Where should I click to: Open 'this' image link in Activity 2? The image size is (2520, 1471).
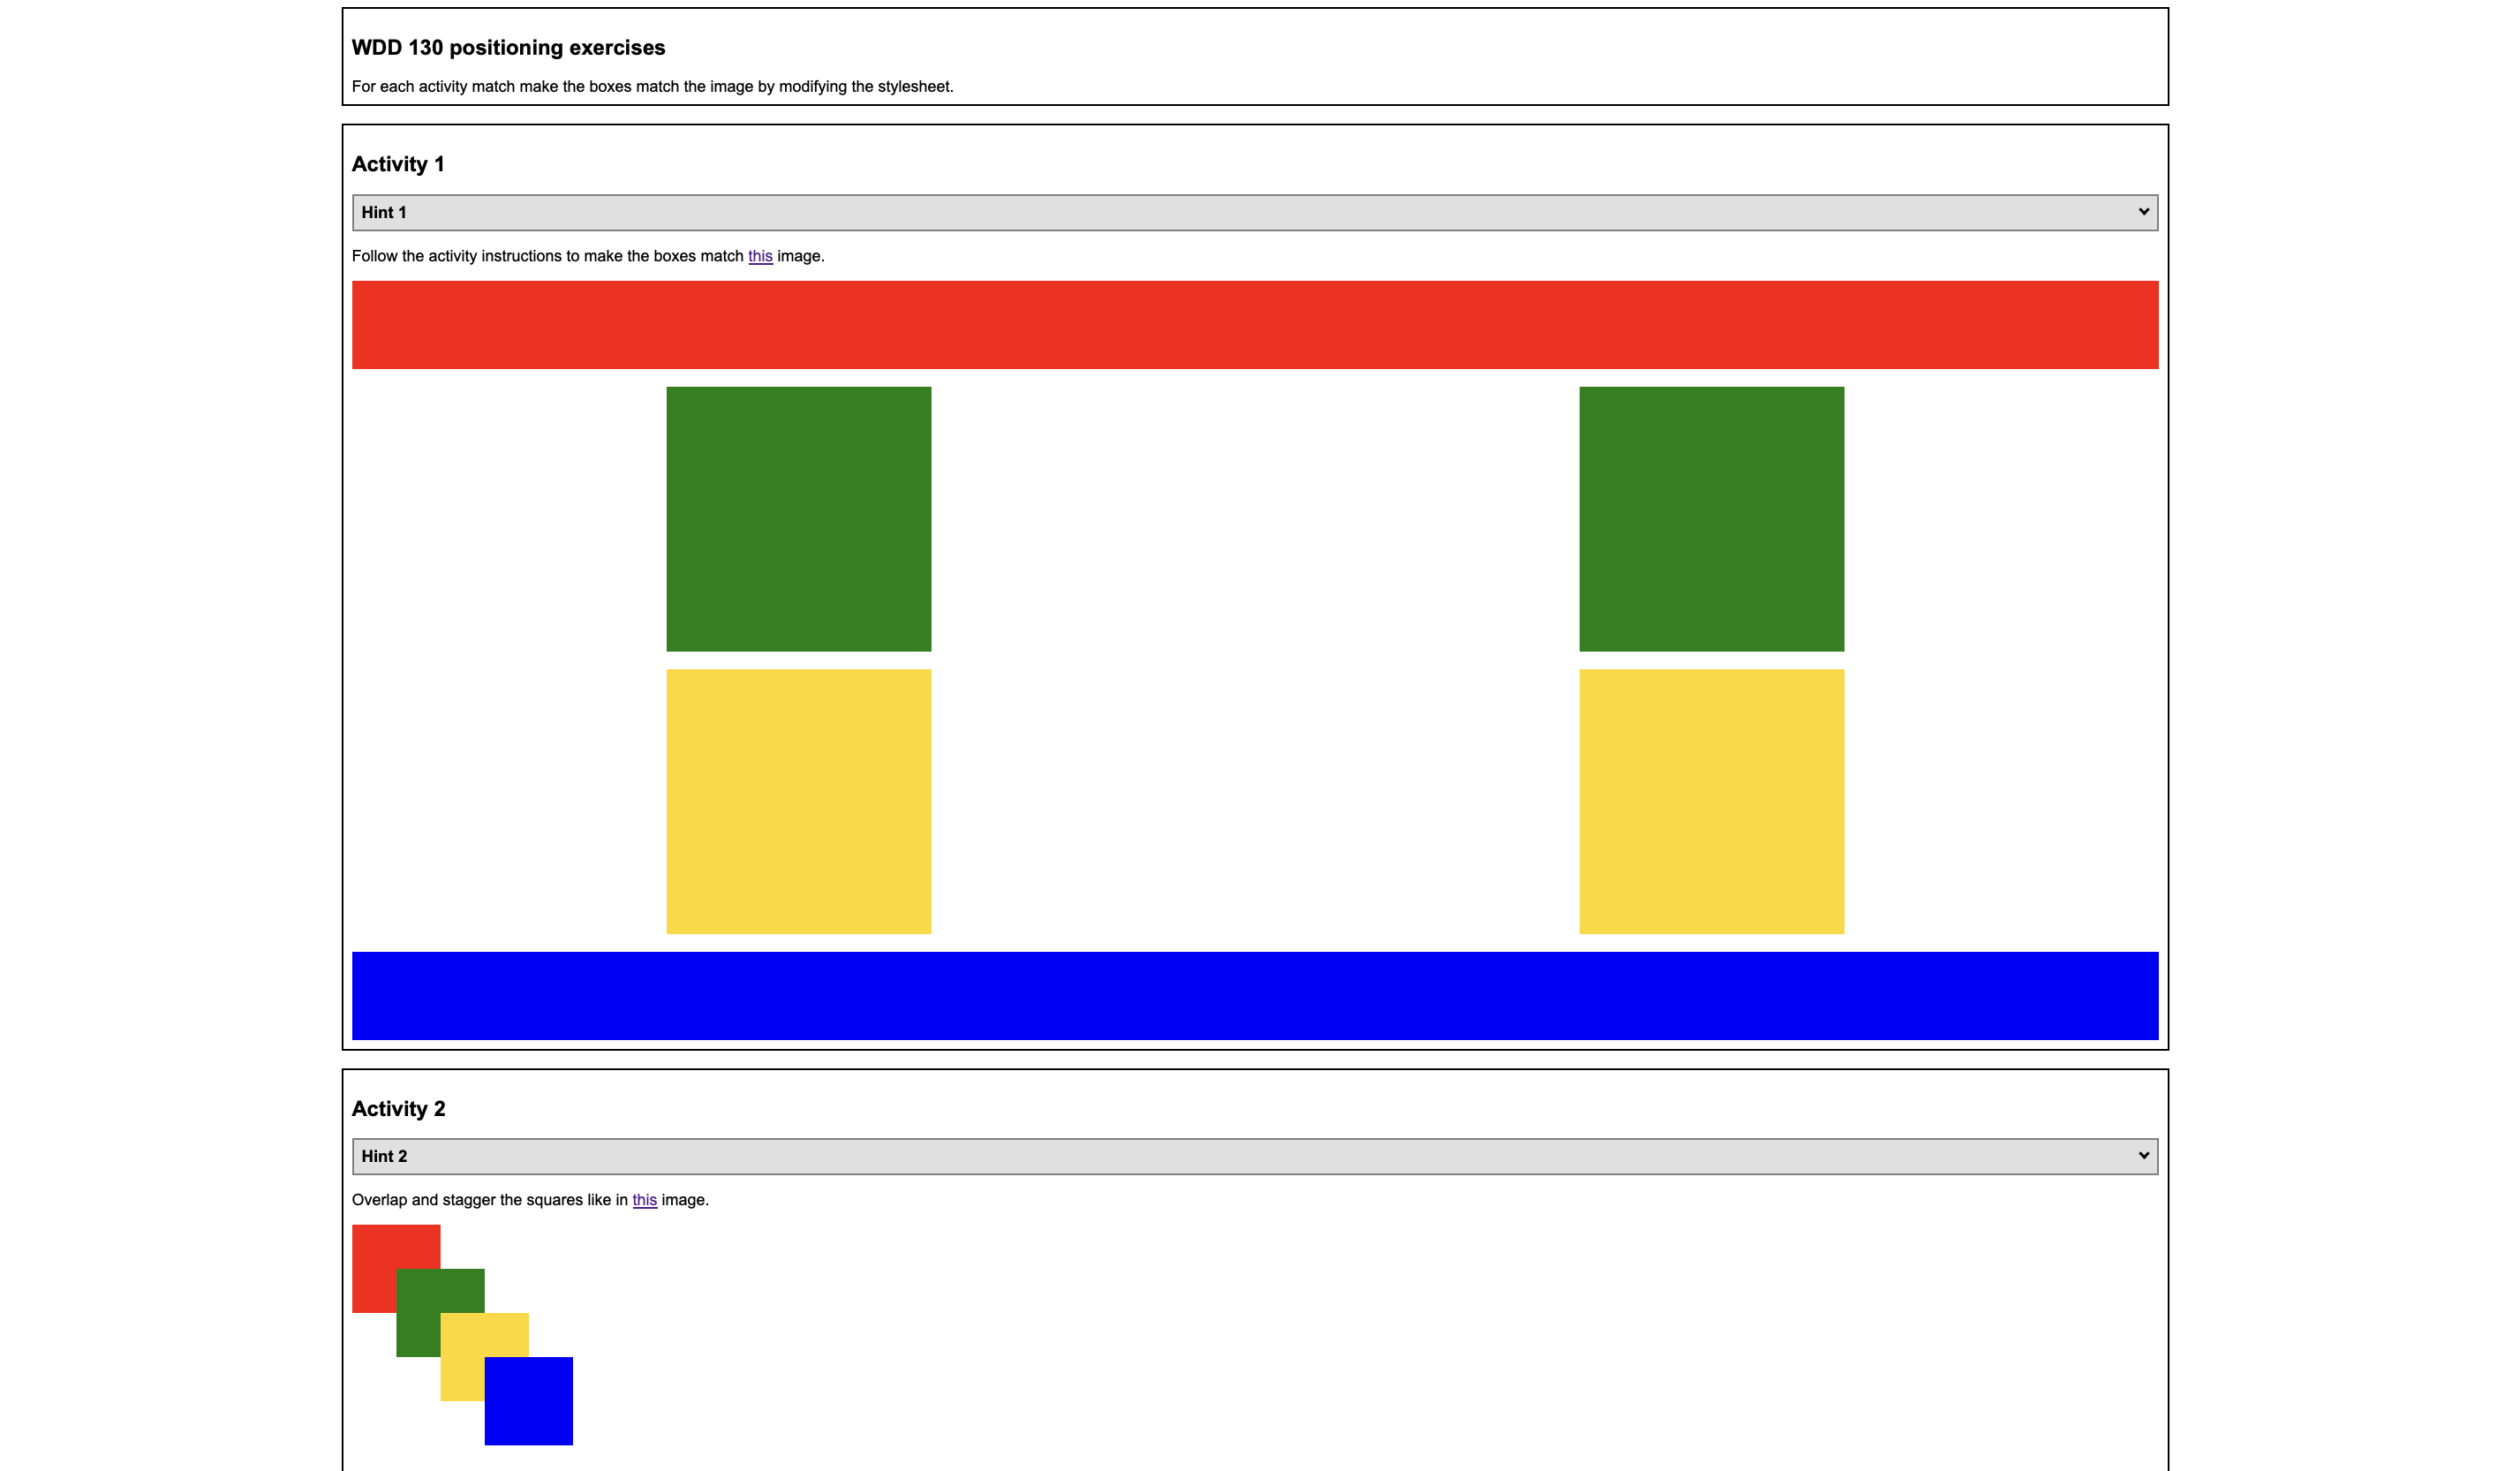tap(644, 1200)
